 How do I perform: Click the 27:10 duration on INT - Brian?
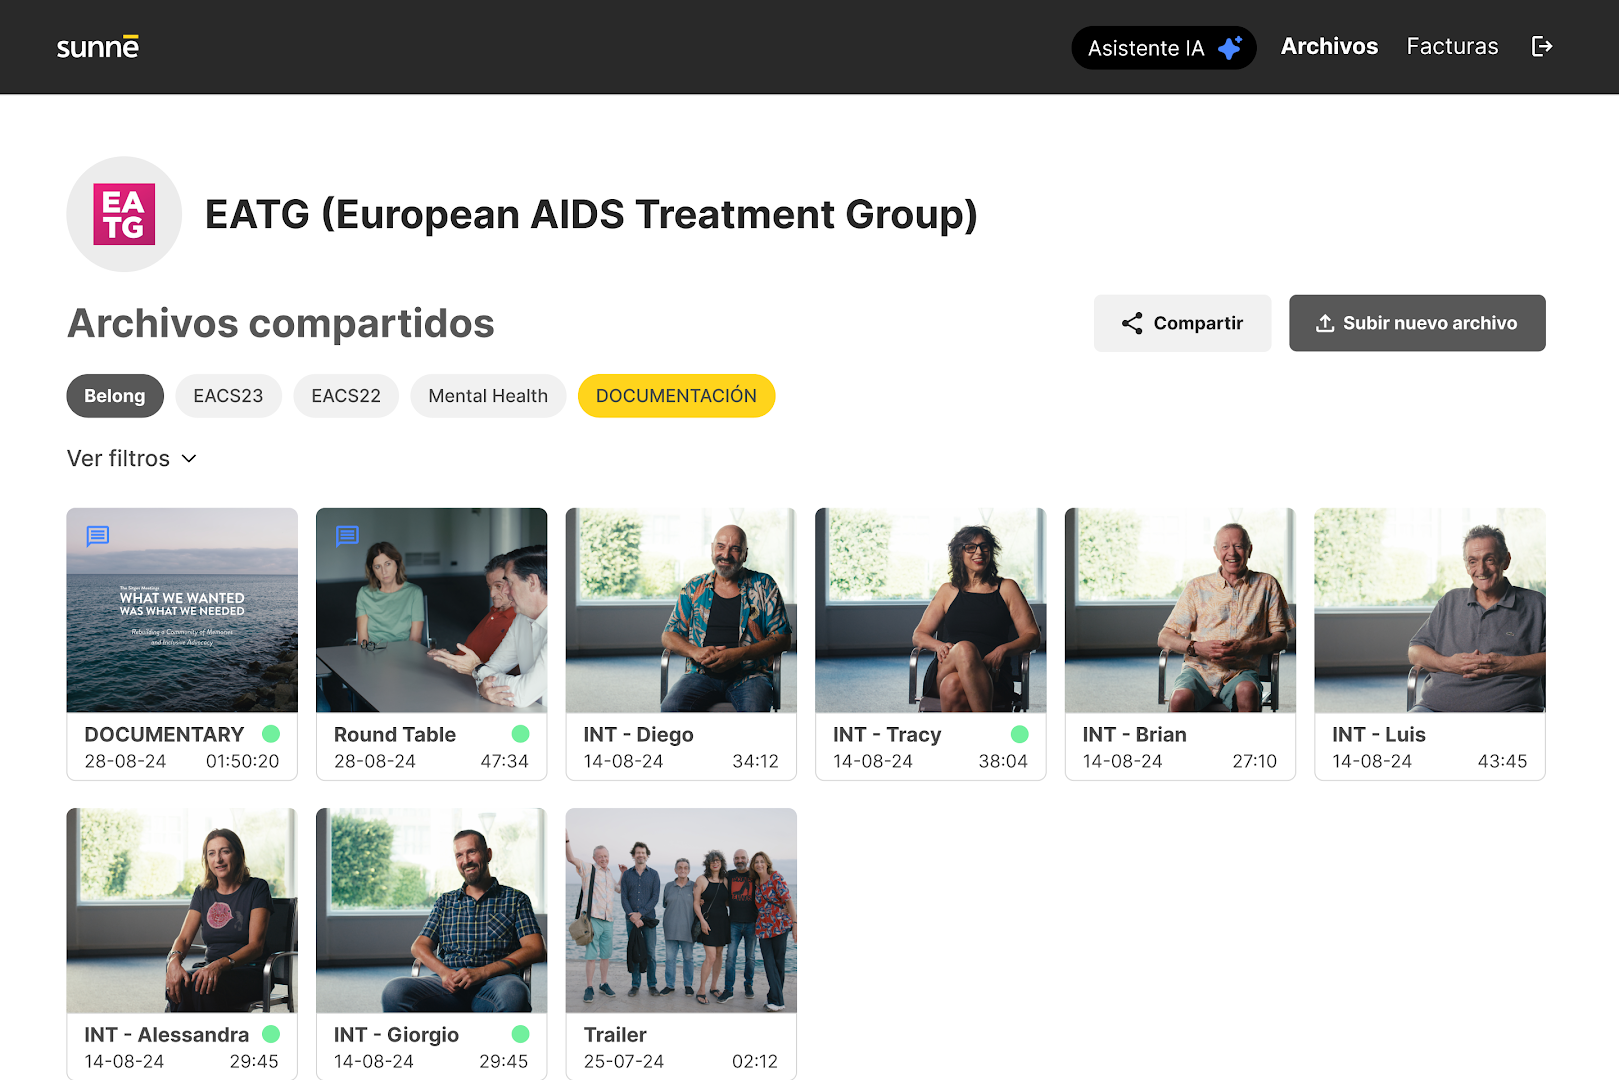coord(1254,761)
